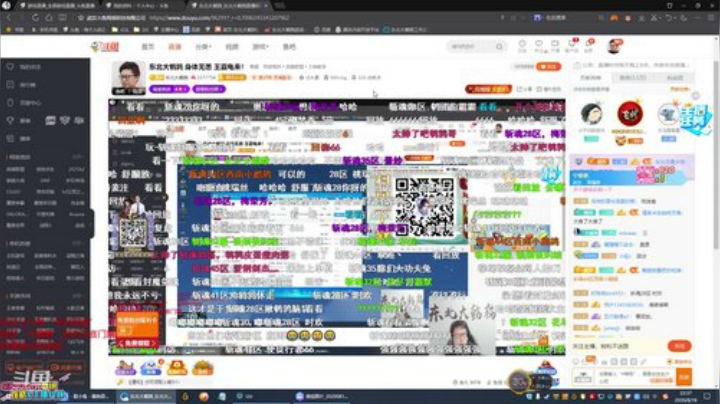Switch to the second browser tab
Image resolution: width=720 pixels, height=404 pixels.
140,6
